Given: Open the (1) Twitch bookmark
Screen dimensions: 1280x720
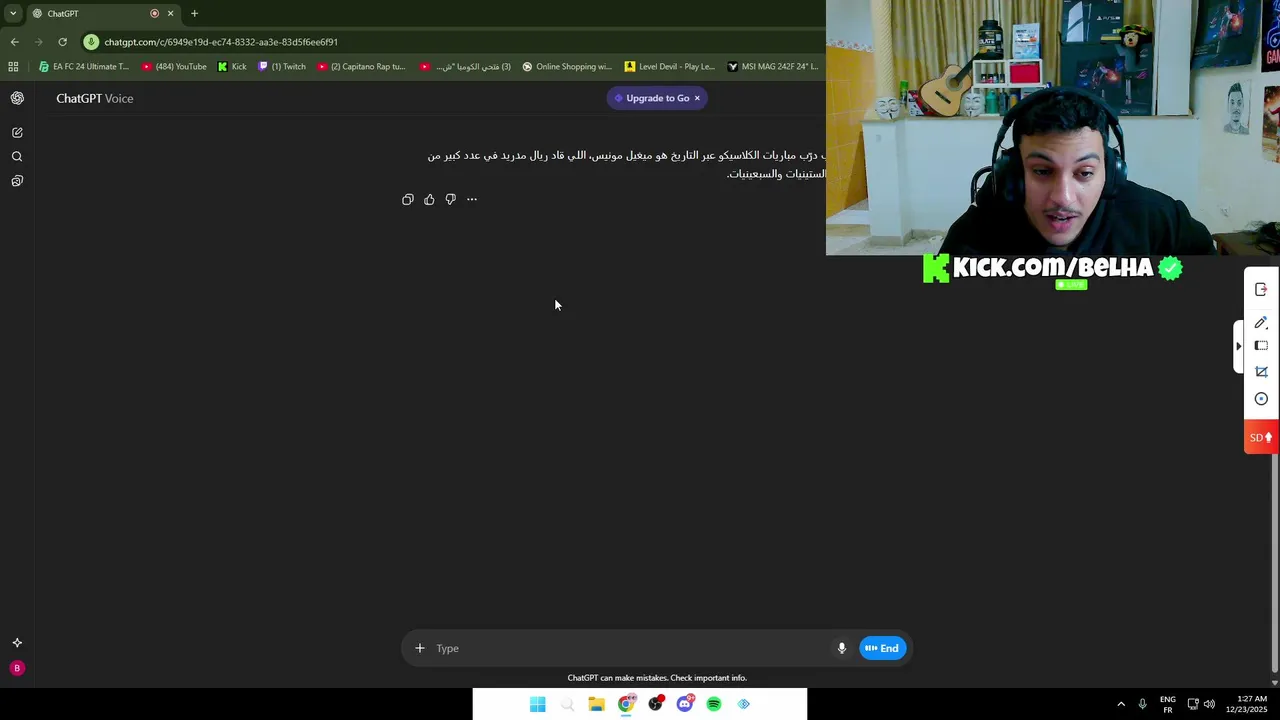Looking at the screenshot, I should (282, 67).
